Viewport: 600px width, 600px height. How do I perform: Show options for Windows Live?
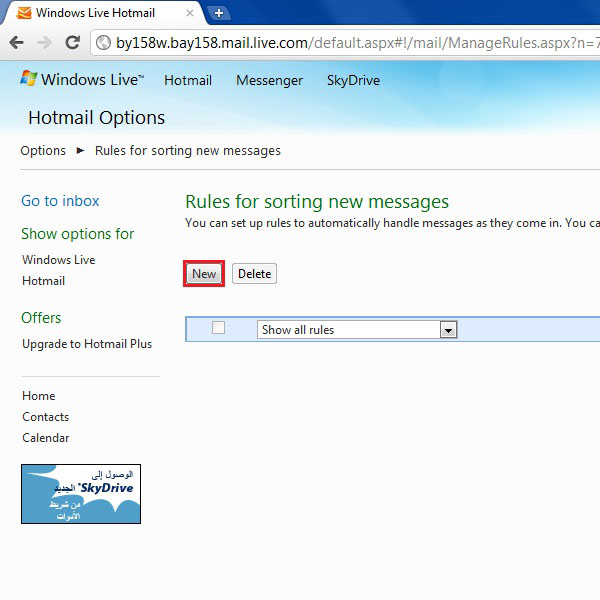click(x=59, y=260)
